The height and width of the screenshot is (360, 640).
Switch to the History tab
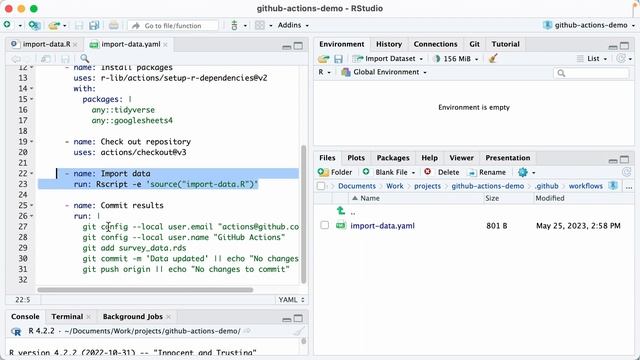click(x=389, y=44)
